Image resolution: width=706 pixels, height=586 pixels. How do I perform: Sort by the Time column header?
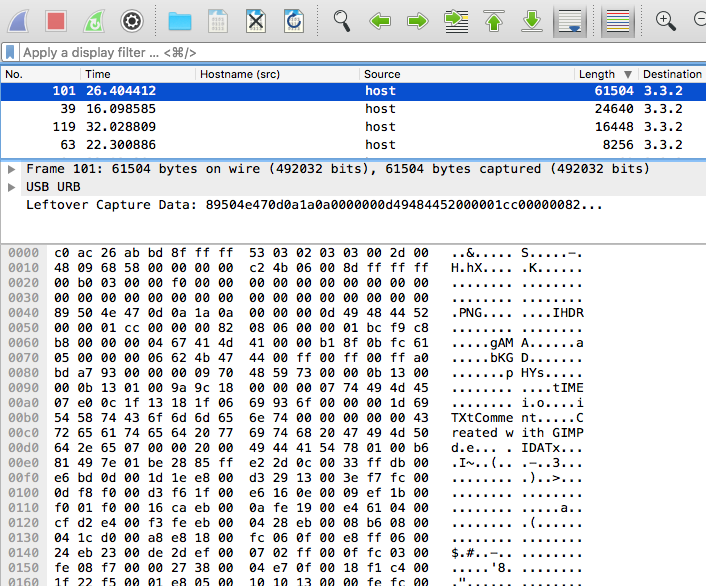point(138,74)
